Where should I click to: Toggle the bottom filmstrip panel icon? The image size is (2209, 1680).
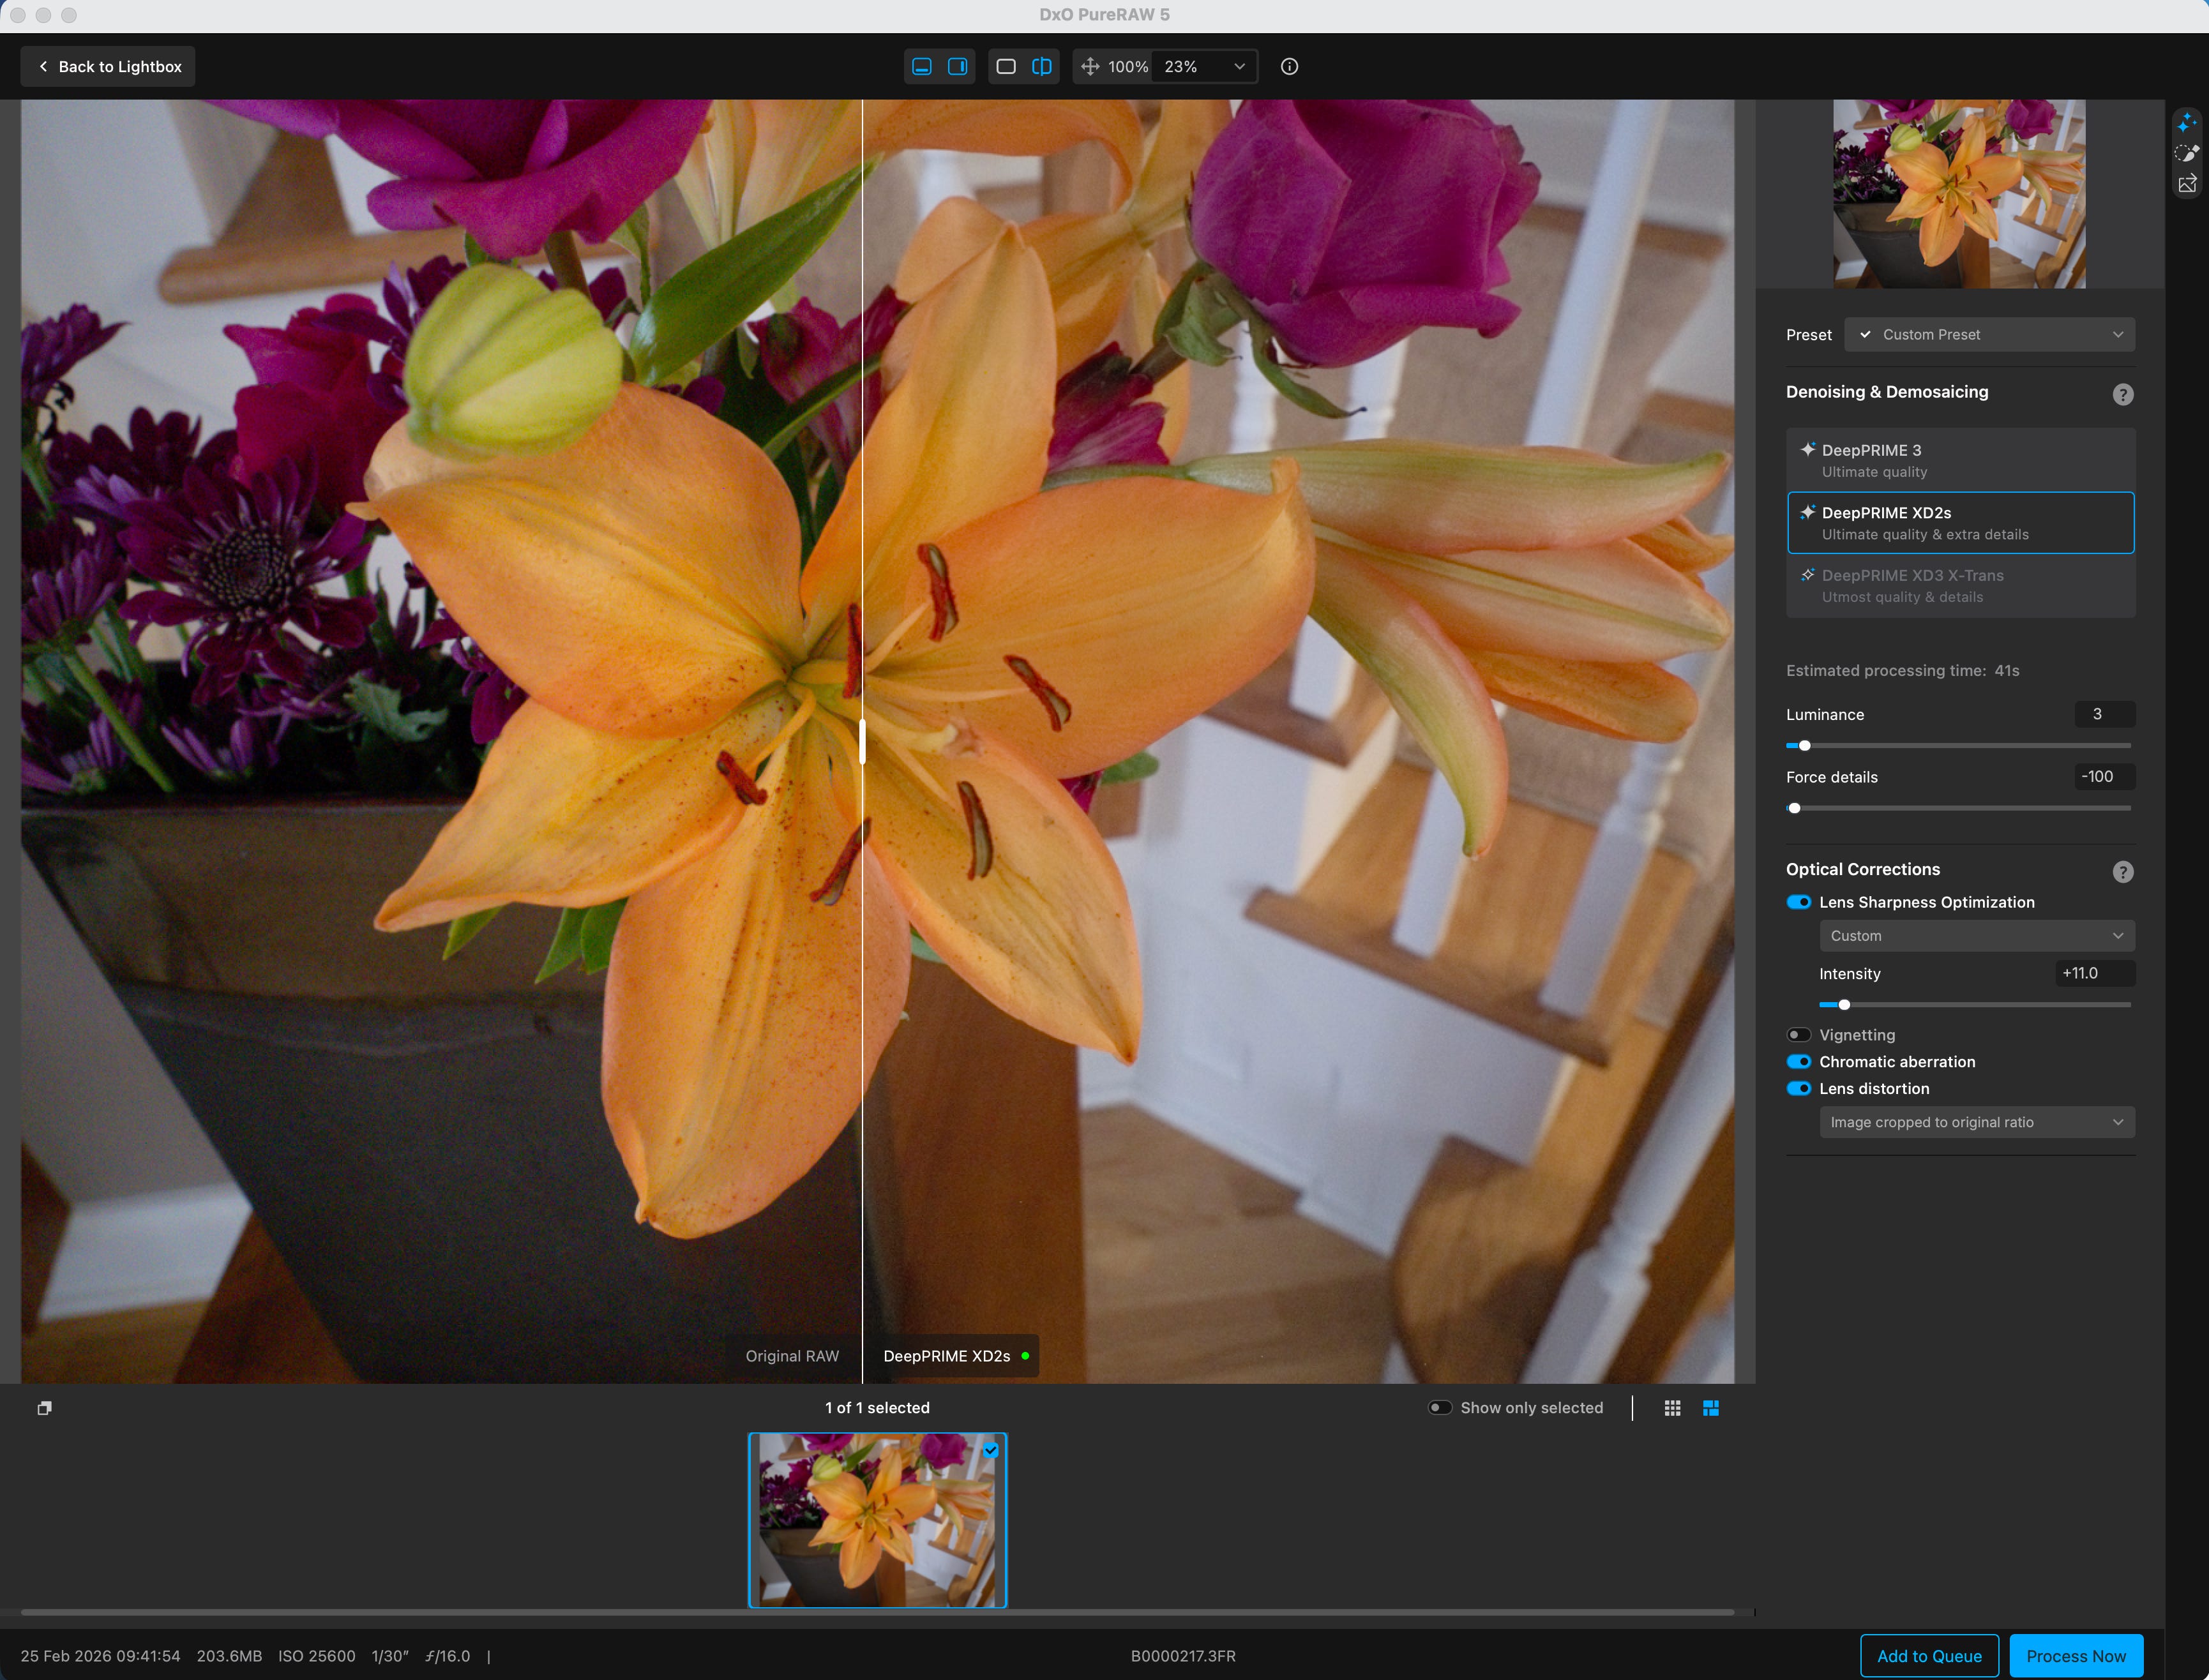pos(922,66)
